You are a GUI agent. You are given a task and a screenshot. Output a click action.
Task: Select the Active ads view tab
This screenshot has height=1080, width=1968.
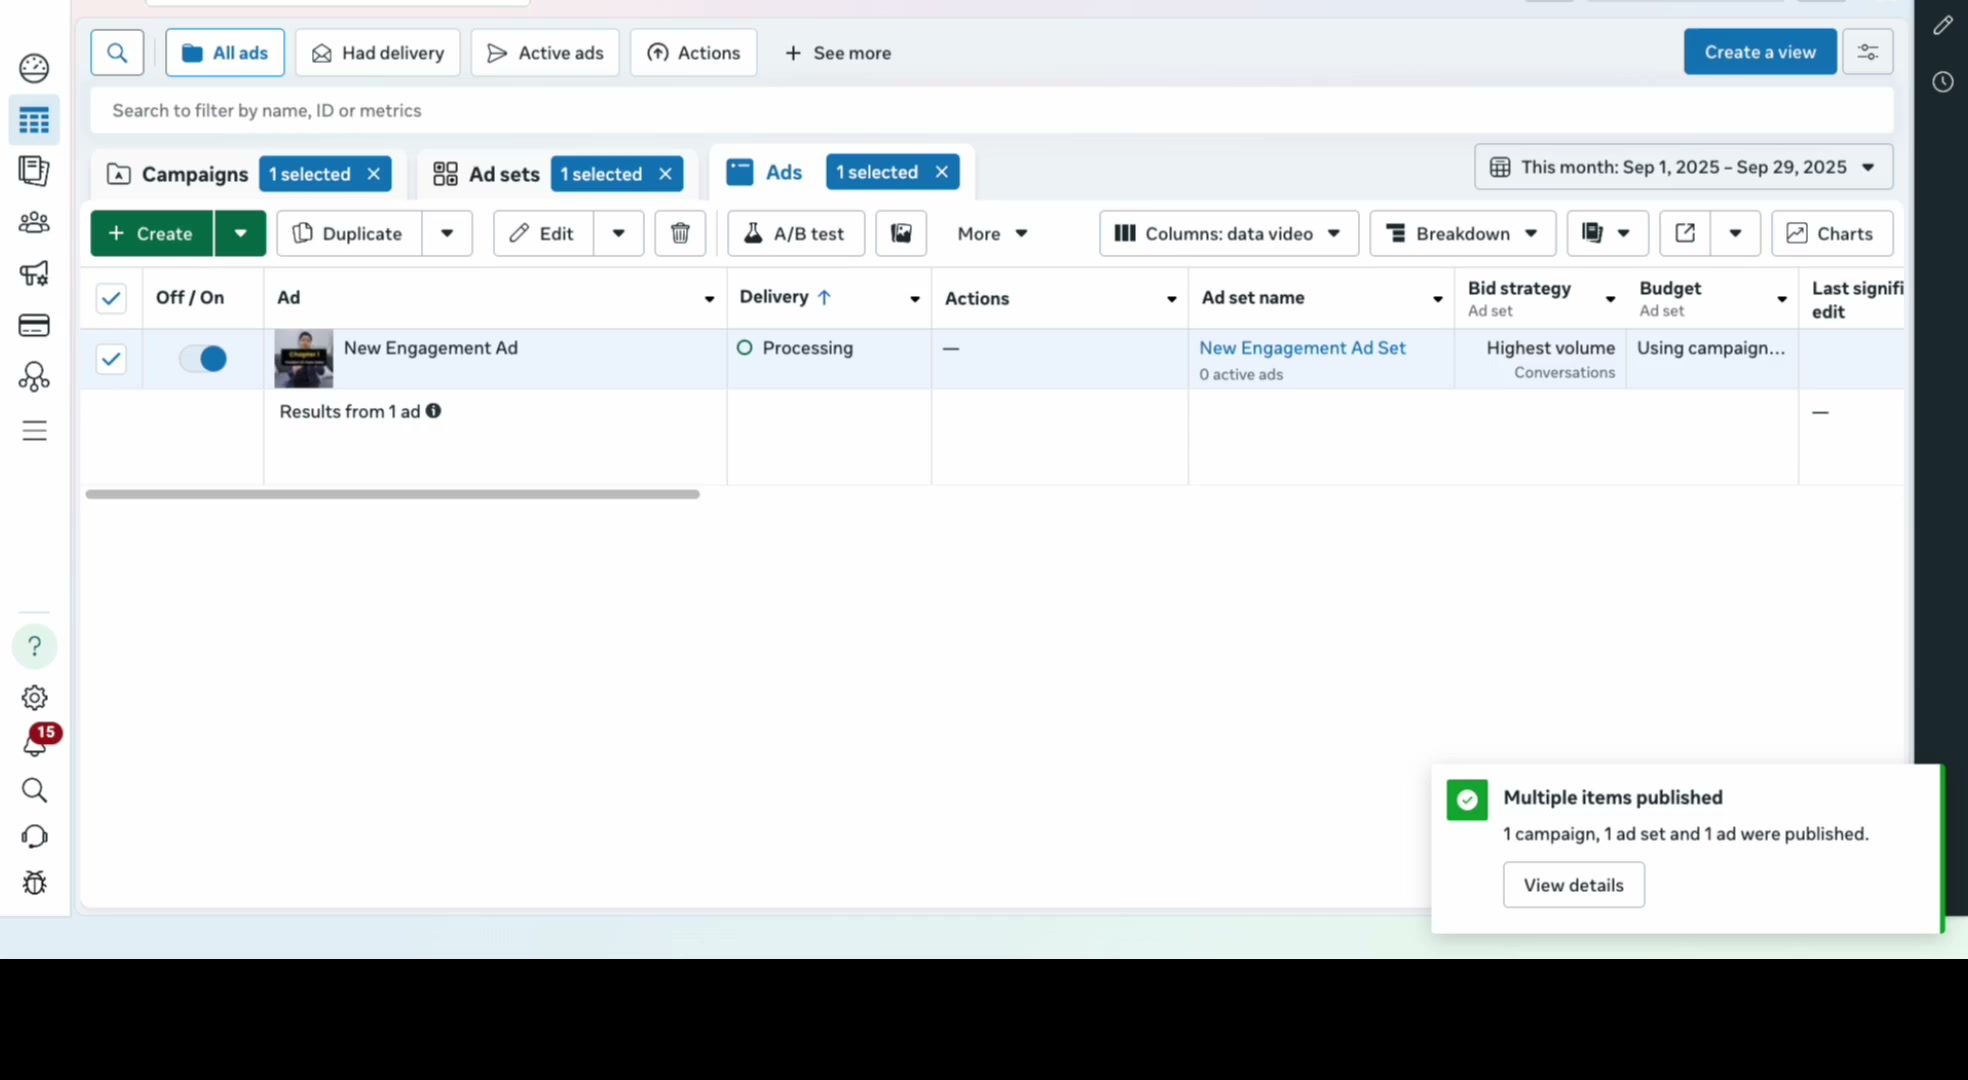coord(545,52)
